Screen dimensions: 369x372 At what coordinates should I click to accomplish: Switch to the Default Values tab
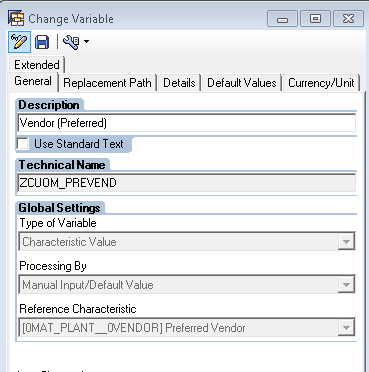click(242, 83)
